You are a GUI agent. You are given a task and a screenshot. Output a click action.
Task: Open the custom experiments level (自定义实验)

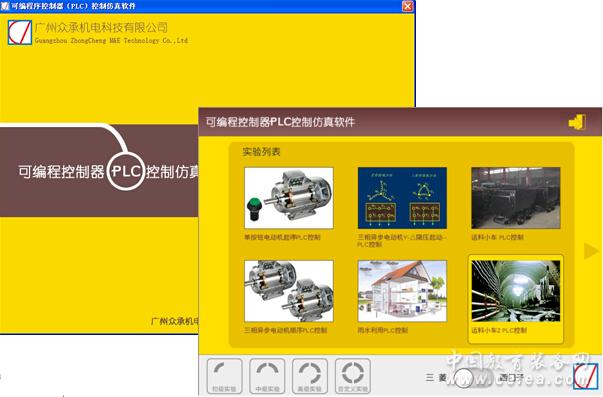pyautogui.click(x=353, y=376)
